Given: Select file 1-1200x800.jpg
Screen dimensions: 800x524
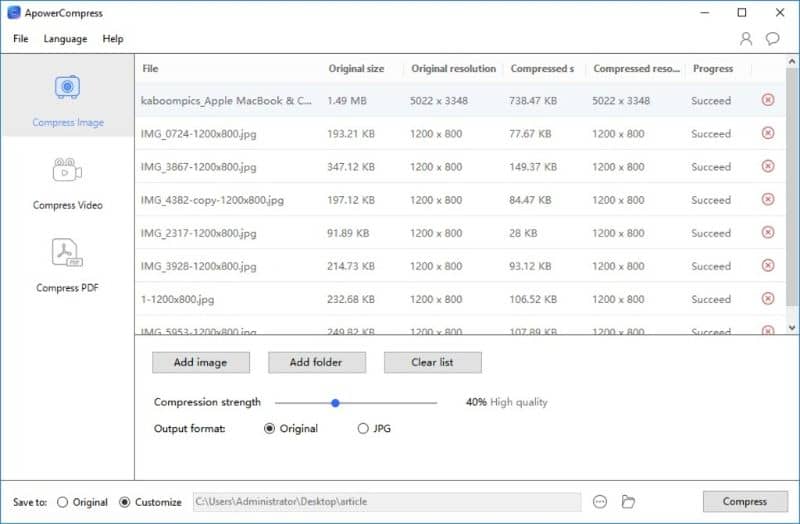Looking at the screenshot, I should (178, 300).
